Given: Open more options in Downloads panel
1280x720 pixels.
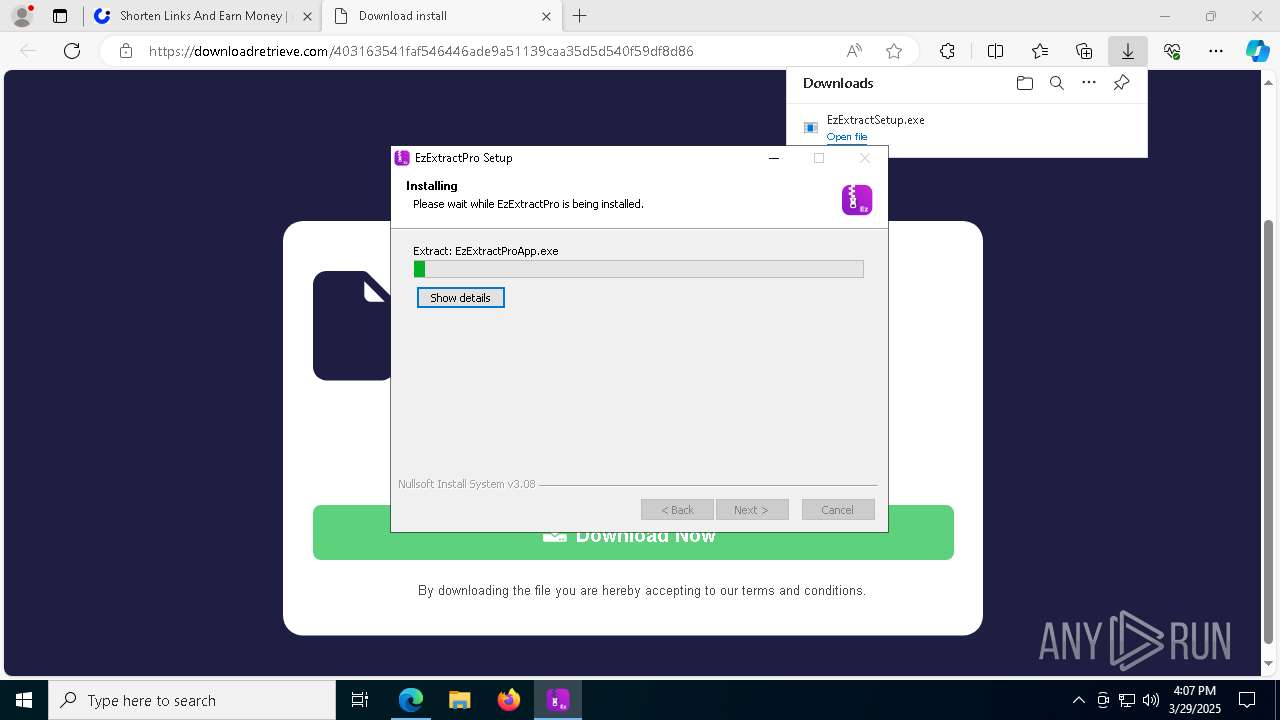Looking at the screenshot, I should point(1089,83).
